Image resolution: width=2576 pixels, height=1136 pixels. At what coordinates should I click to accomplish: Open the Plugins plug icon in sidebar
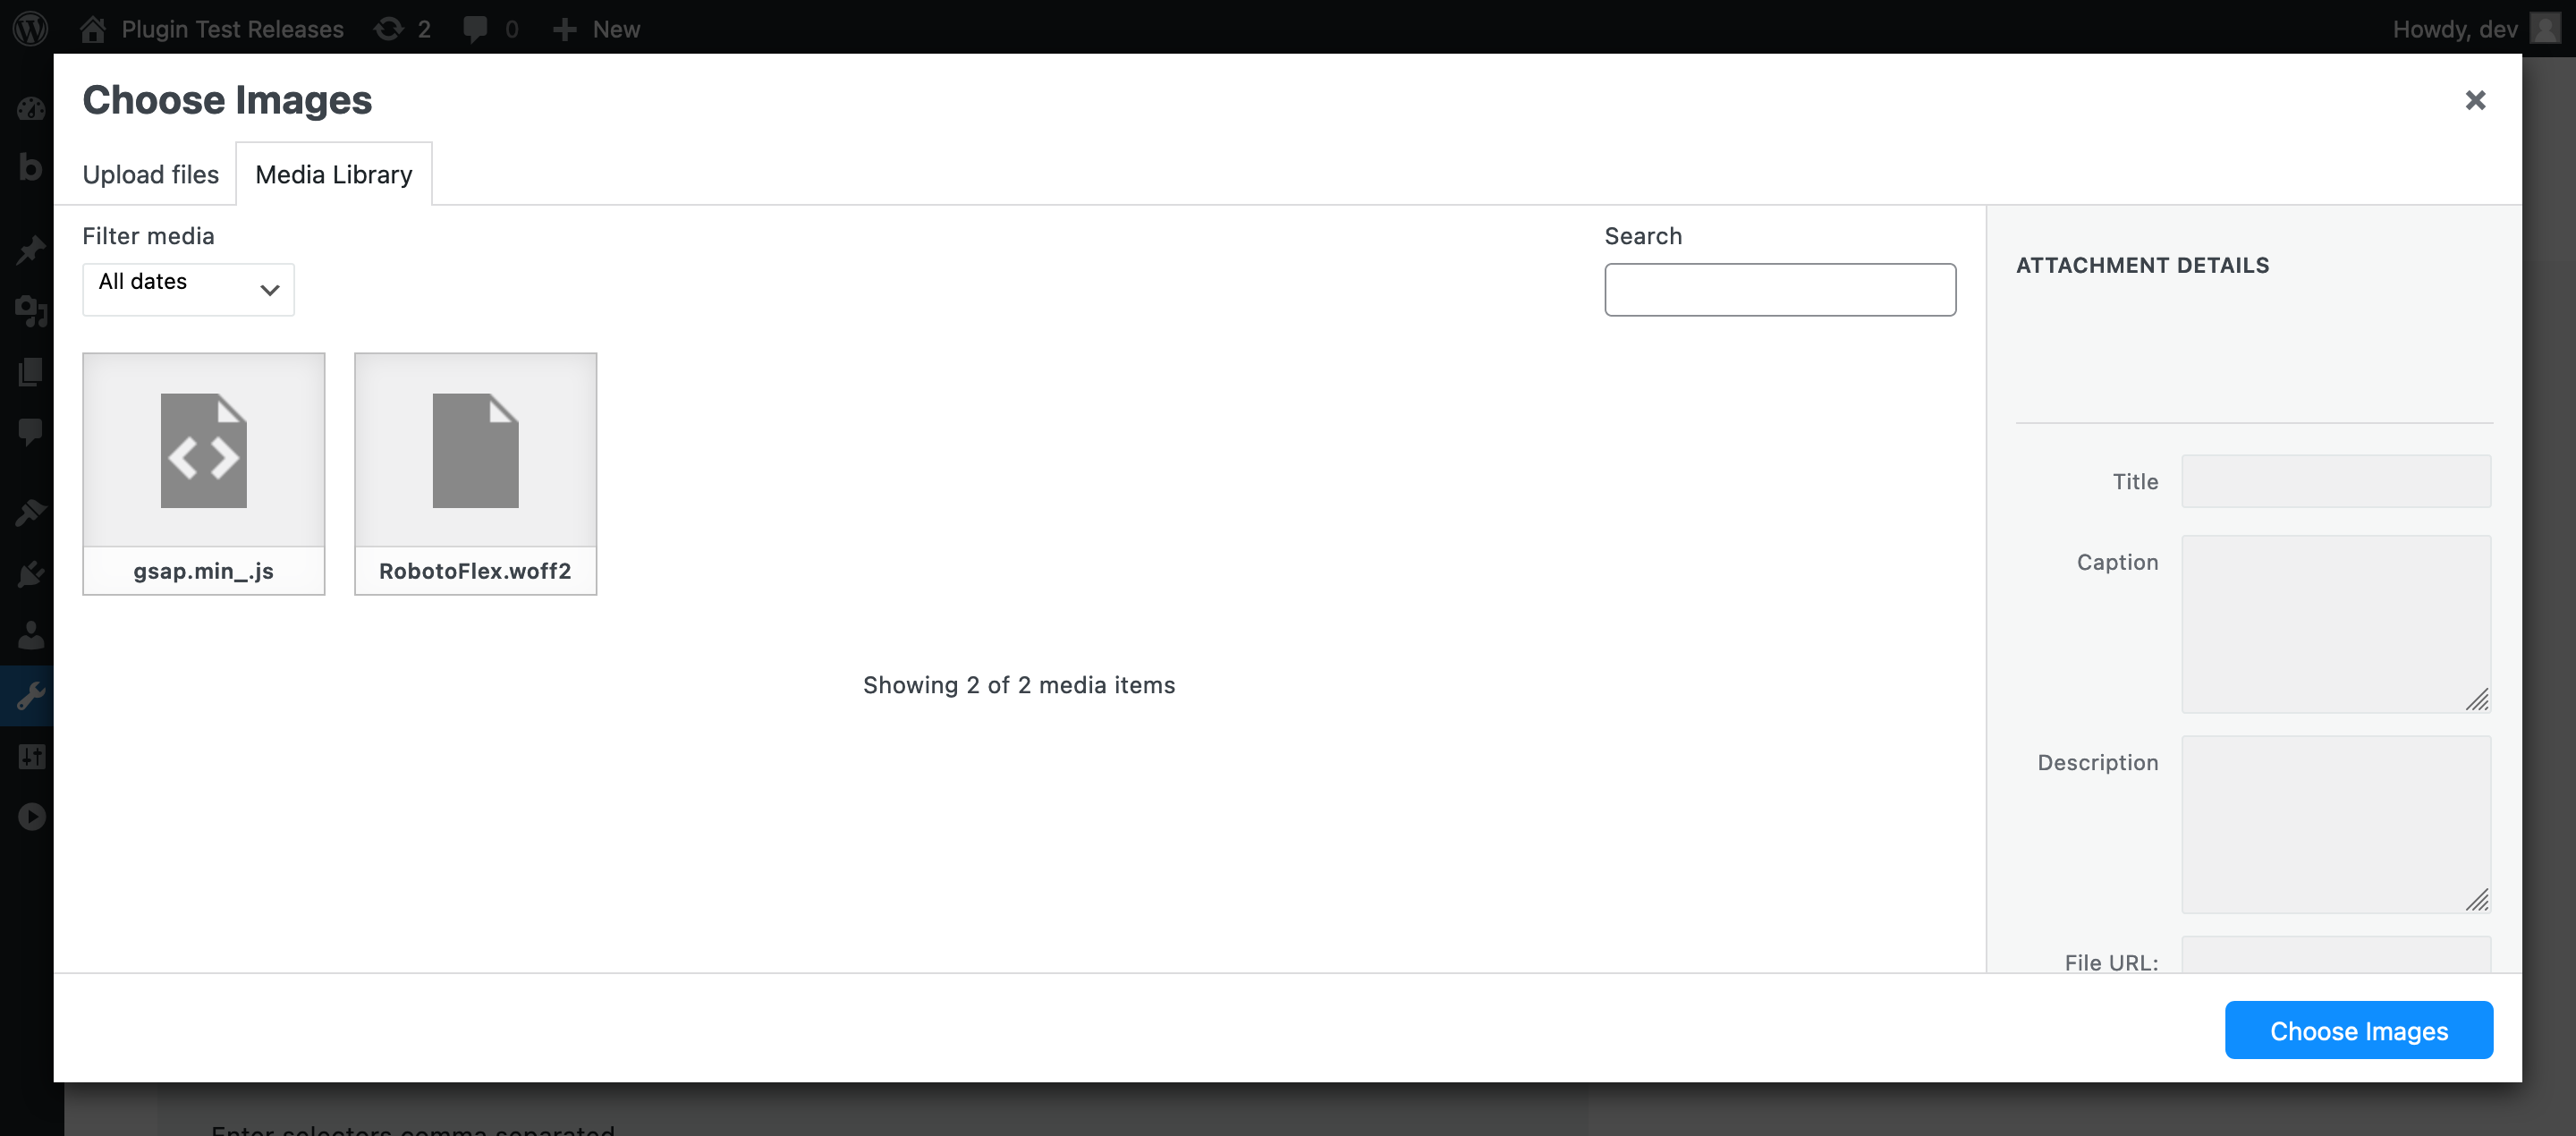(x=31, y=574)
